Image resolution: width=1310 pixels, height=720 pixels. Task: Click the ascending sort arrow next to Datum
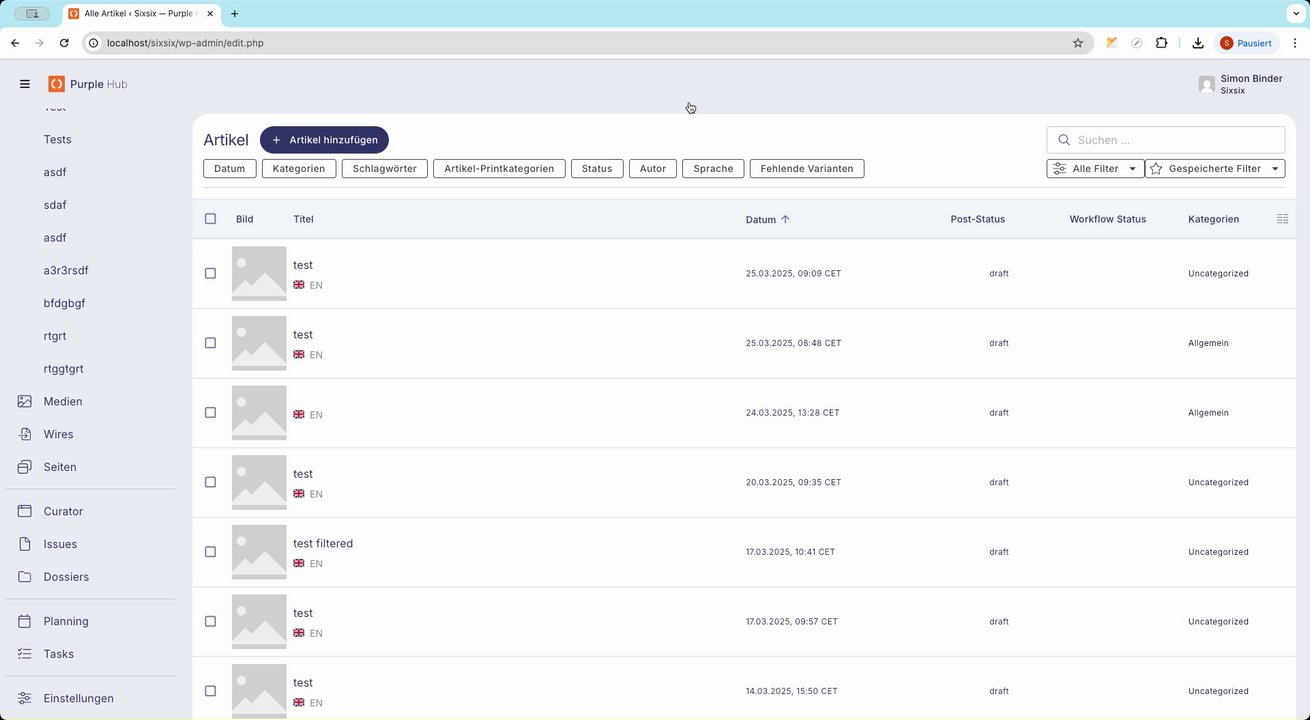coord(785,219)
